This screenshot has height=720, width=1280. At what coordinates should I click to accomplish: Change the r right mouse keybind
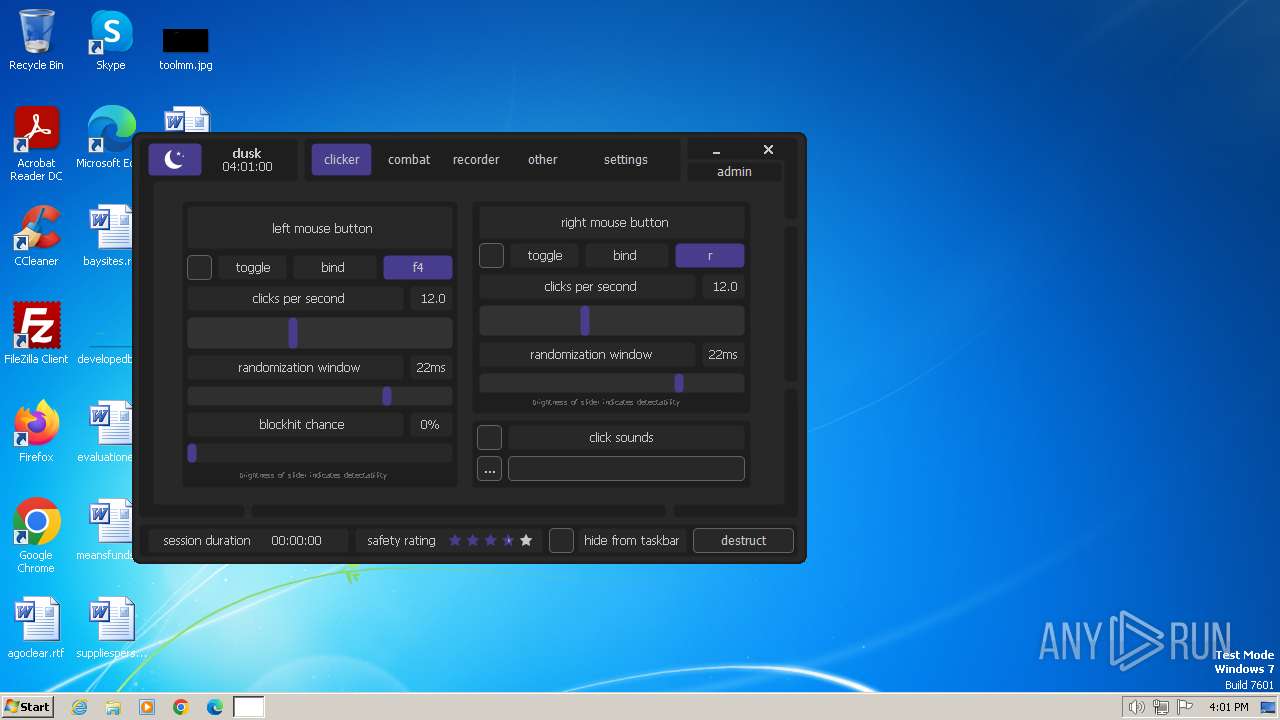pos(710,255)
